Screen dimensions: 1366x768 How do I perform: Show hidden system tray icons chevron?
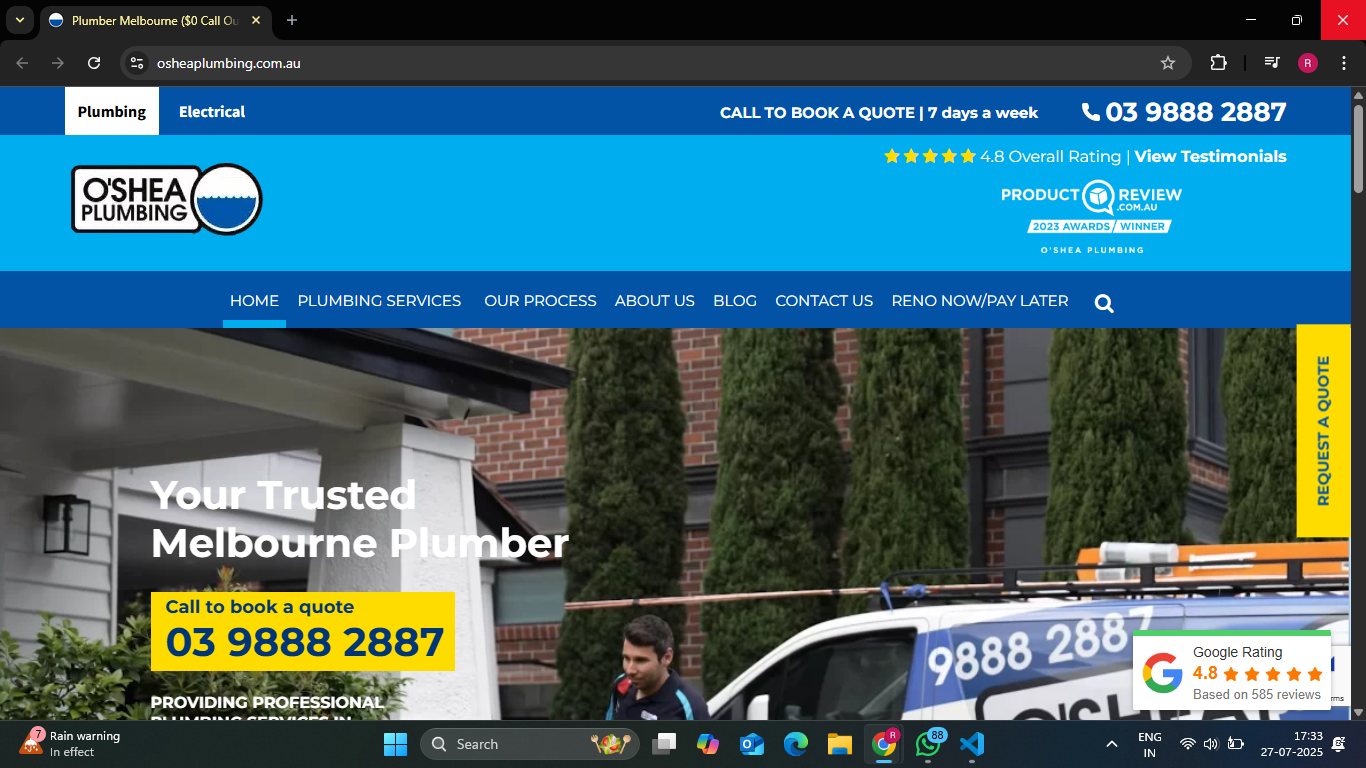coord(1111,744)
